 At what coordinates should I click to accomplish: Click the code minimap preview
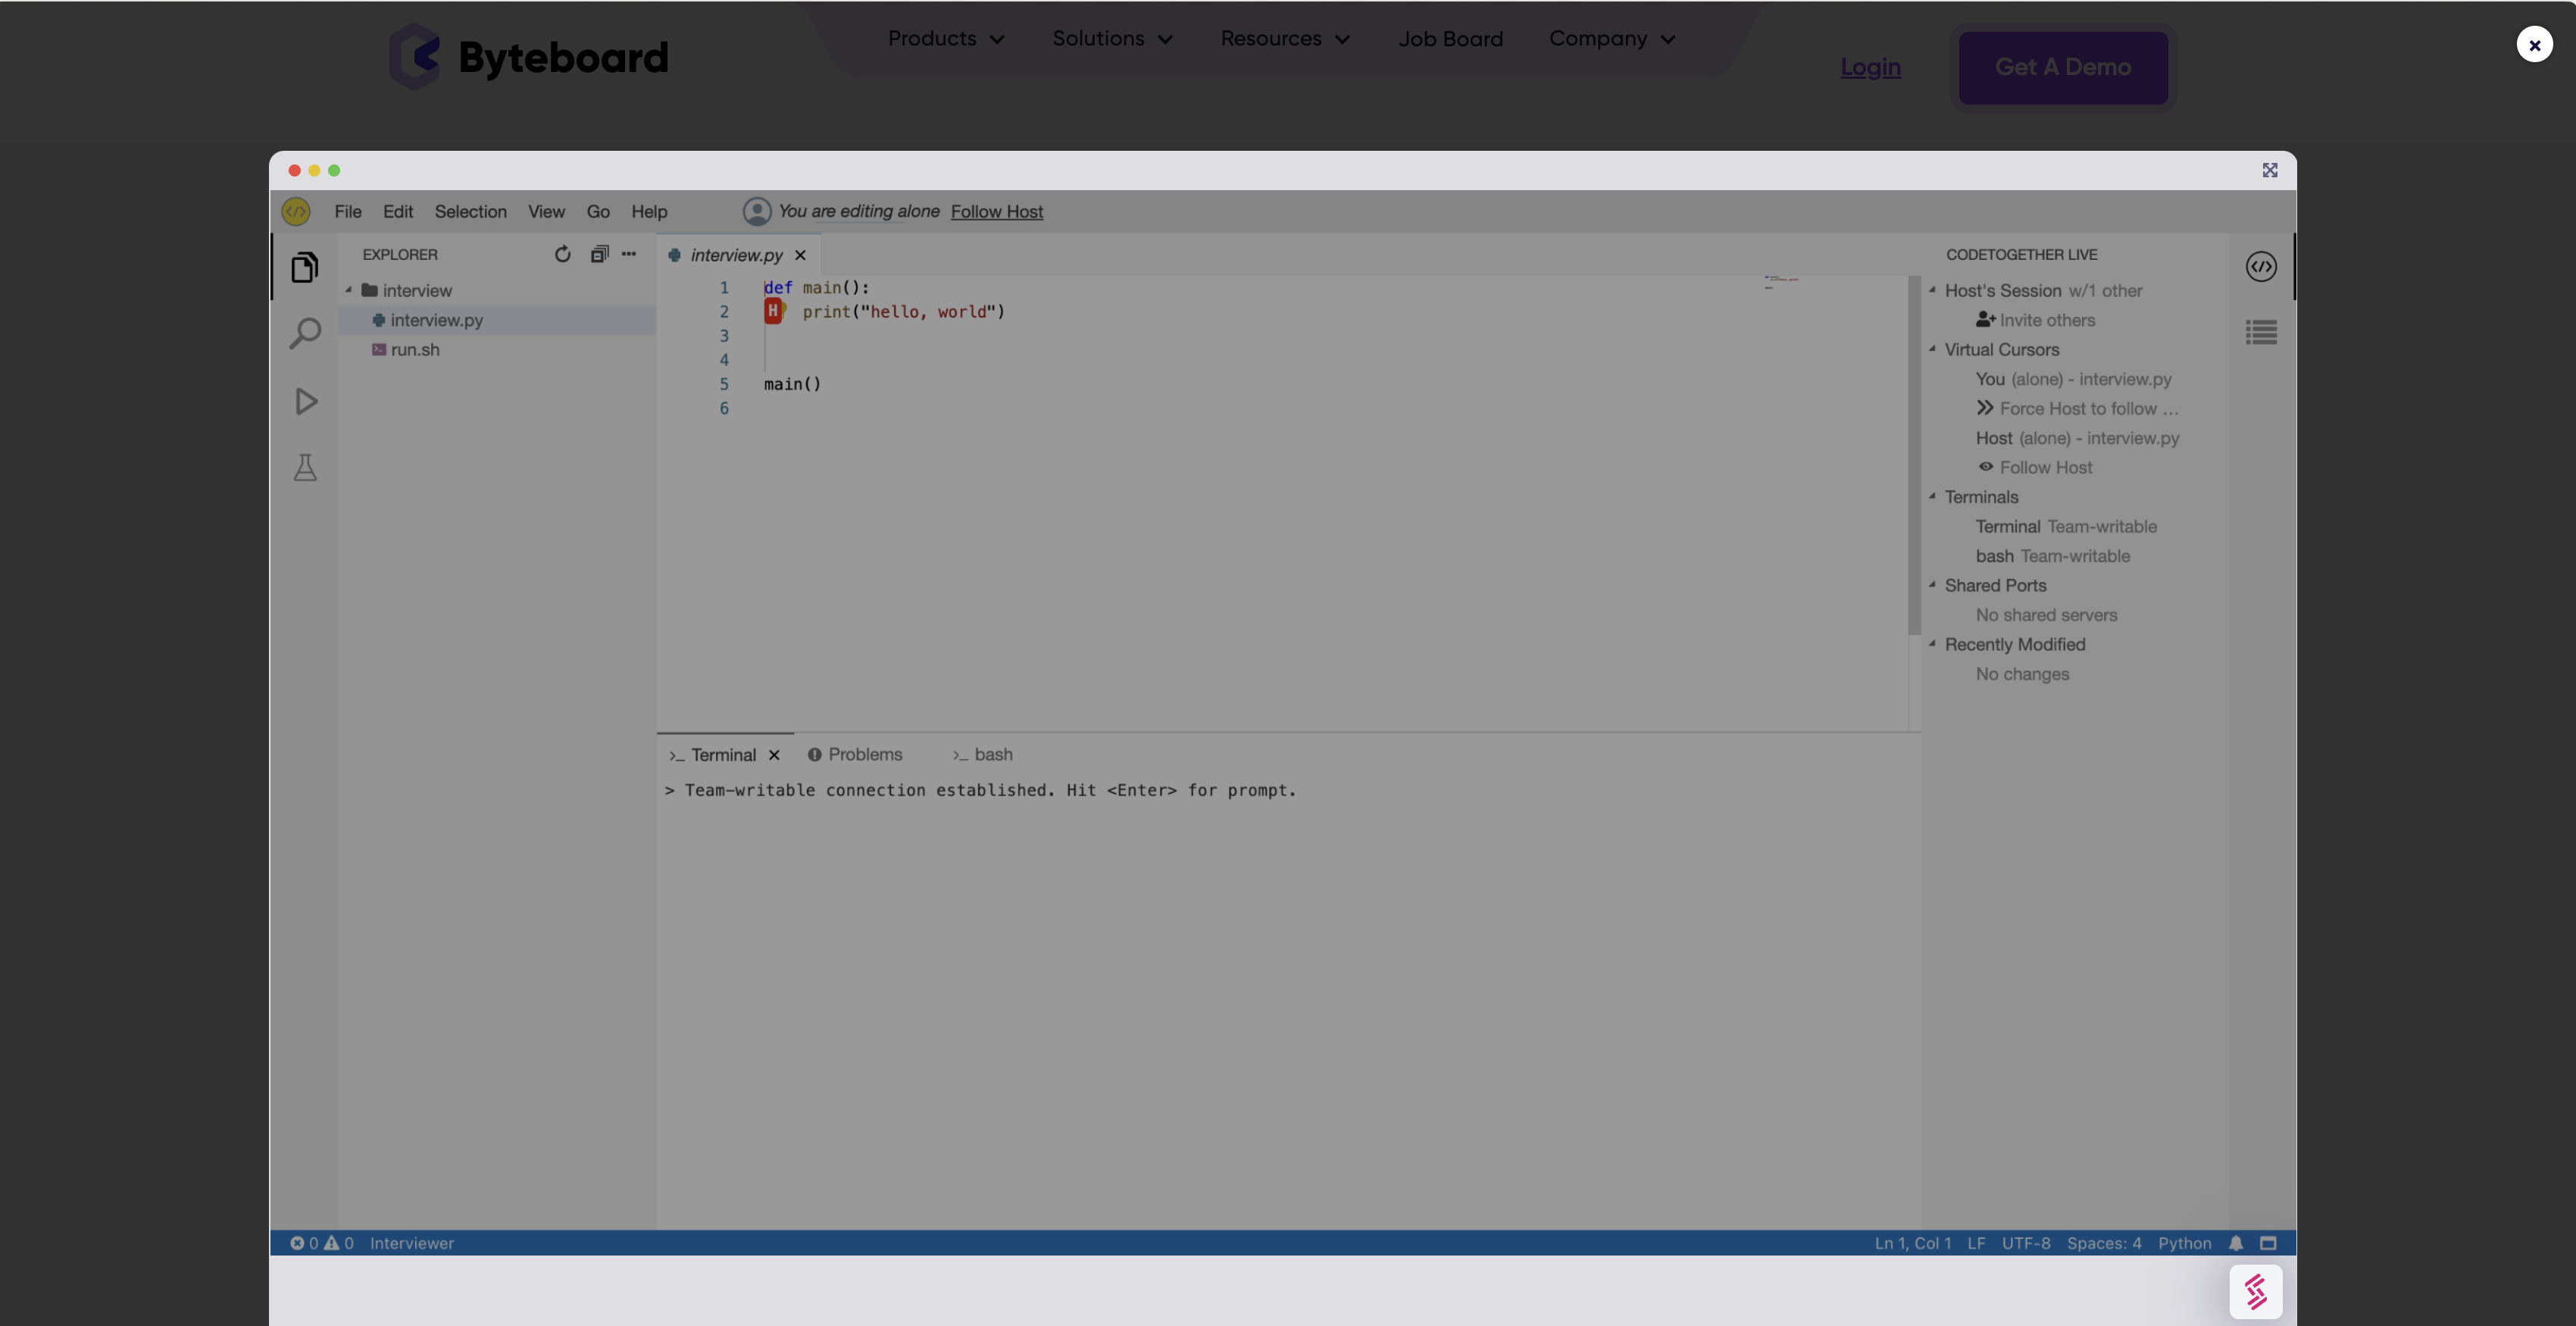(1781, 282)
